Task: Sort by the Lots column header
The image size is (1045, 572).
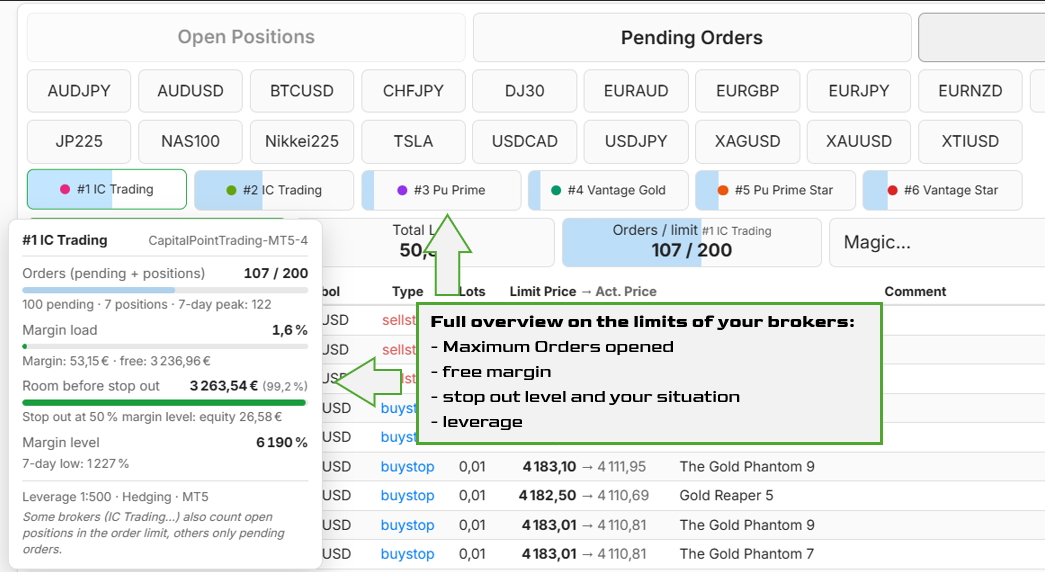Action: pos(473,291)
